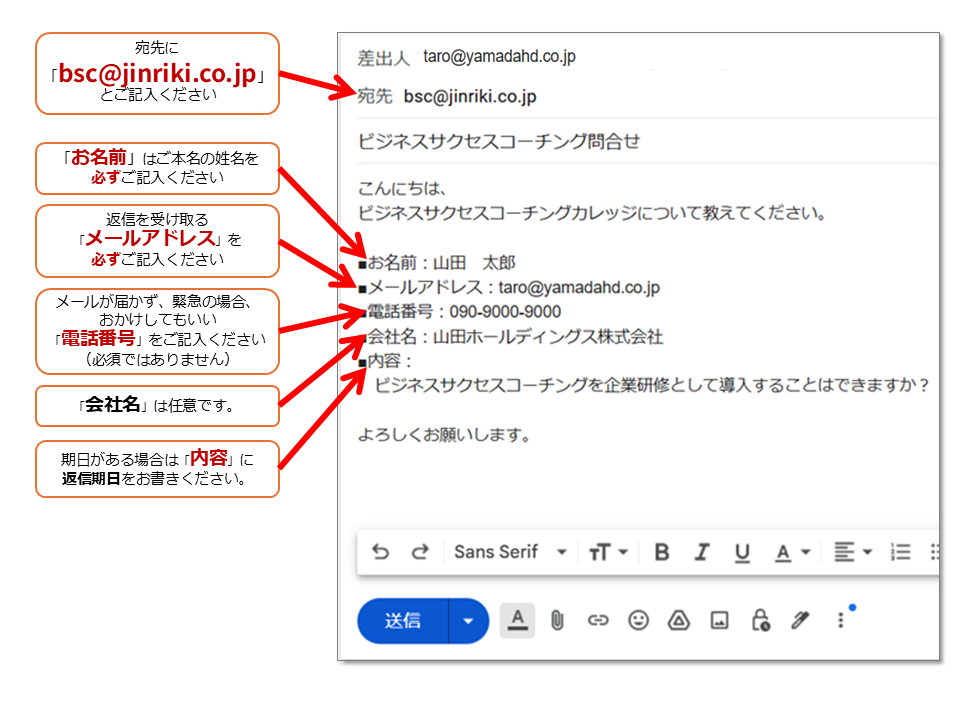Click the 電話番号：090-9000-9000 line

[460, 312]
